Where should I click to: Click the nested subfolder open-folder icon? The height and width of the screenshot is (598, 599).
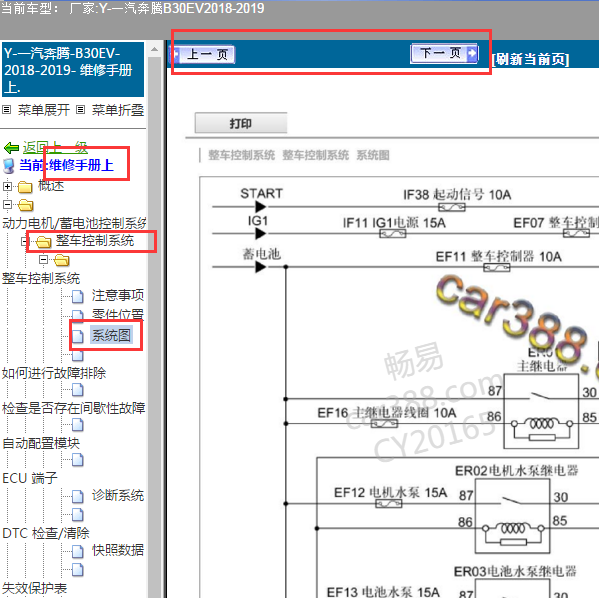[62, 260]
